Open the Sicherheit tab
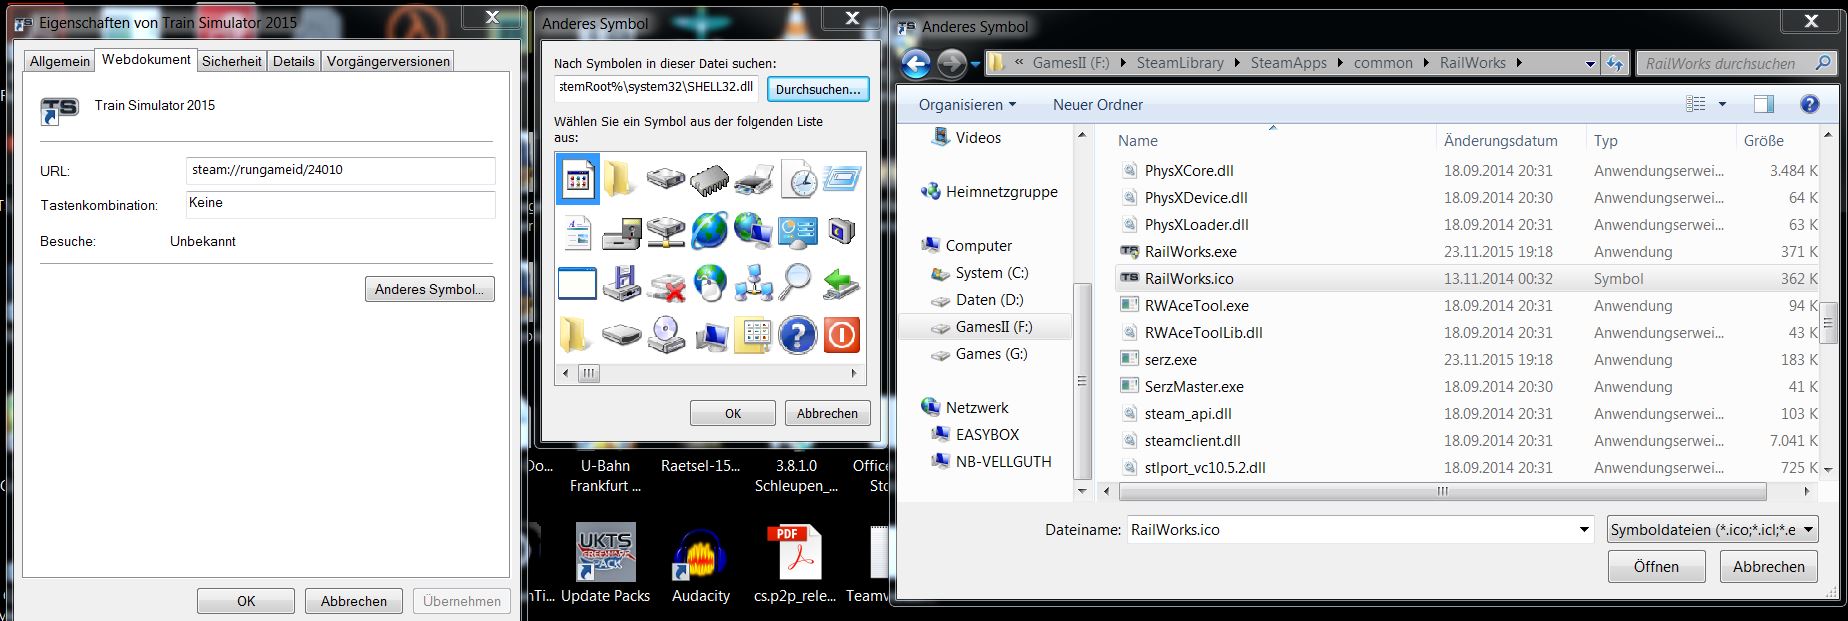Image resolution: width=1848 pixels, height=621 pixels. (232, 61)
